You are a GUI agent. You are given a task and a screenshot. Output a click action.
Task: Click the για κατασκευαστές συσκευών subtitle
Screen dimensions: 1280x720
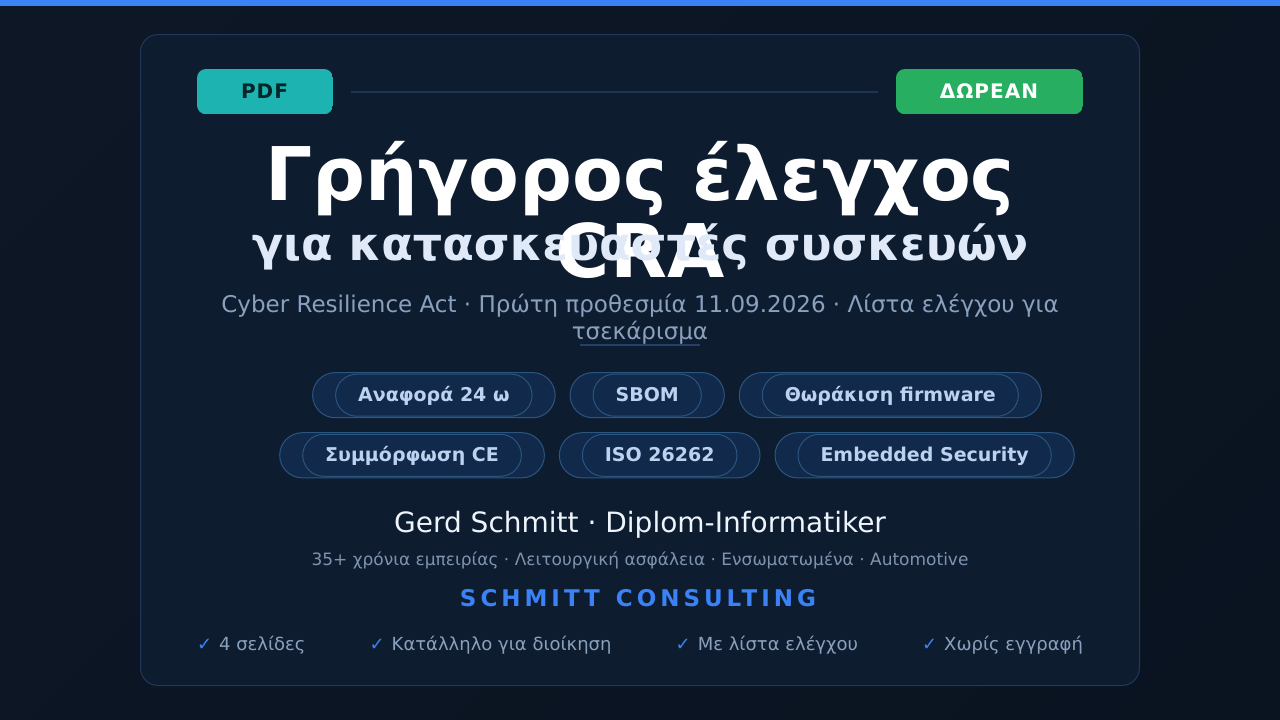coord(640,245)
